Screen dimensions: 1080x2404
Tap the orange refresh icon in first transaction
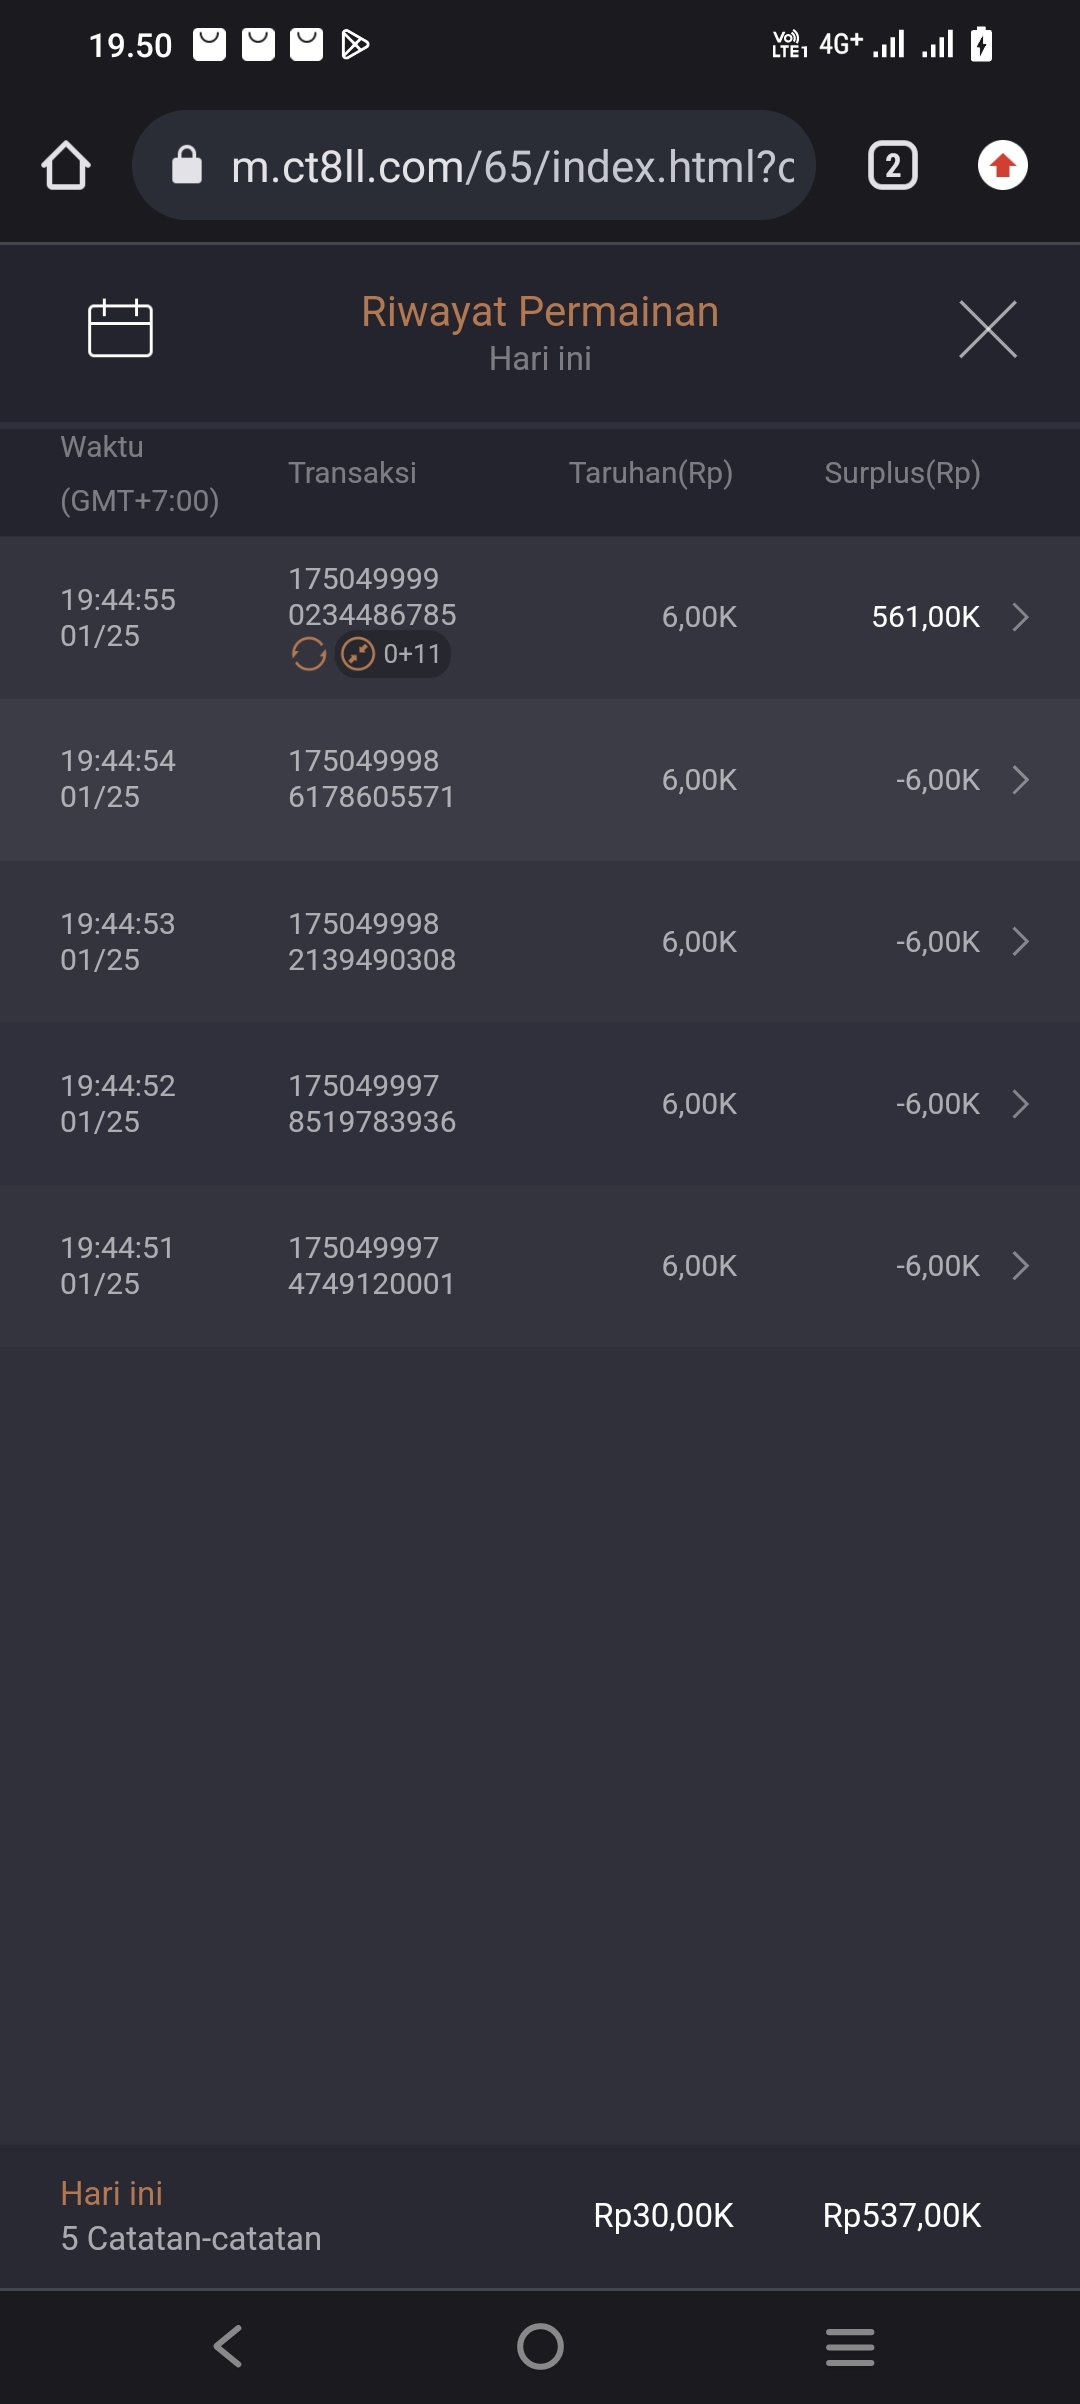click(308, 654)
